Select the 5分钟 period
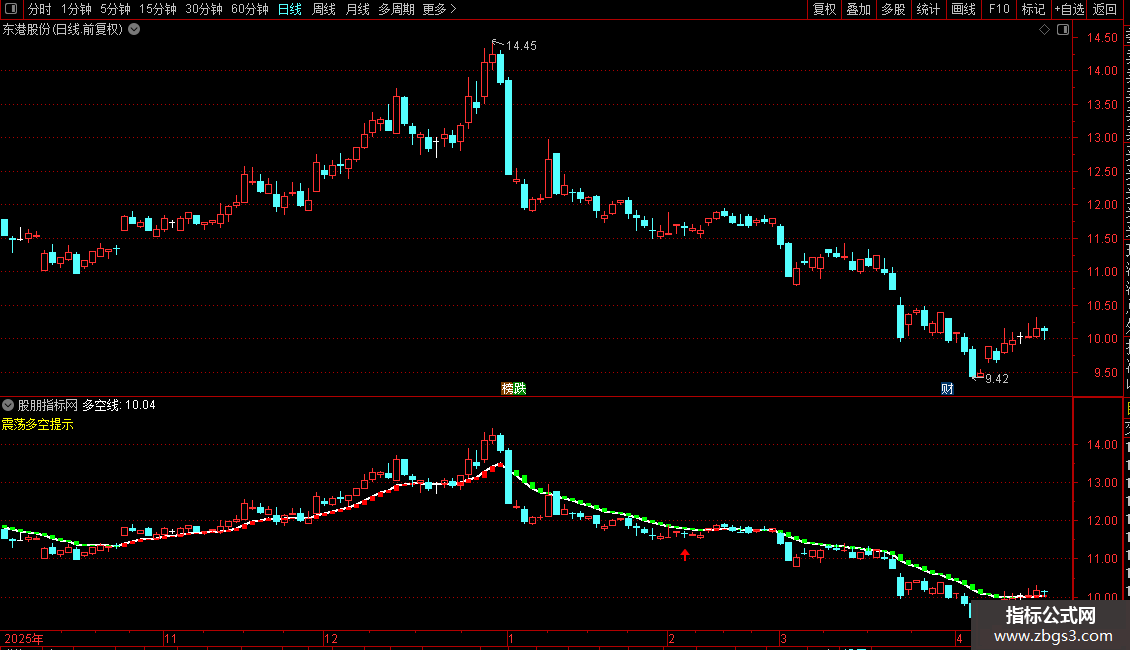1130x650 pixels. (x=115, y=9)
